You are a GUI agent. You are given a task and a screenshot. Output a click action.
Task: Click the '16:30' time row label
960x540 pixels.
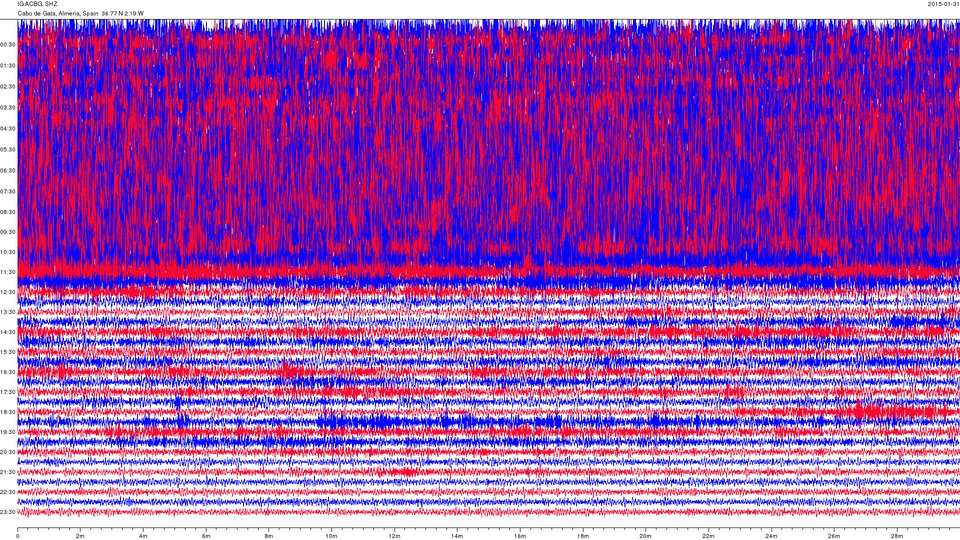(x=8, y=372)
